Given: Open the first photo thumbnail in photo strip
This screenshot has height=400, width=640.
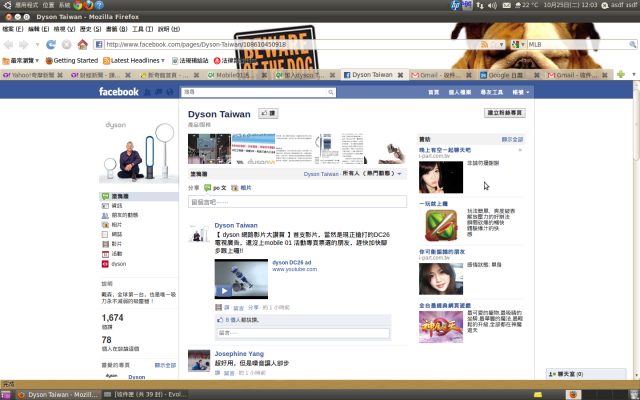Looking at the screenshot, I should [x=209, y=149].
